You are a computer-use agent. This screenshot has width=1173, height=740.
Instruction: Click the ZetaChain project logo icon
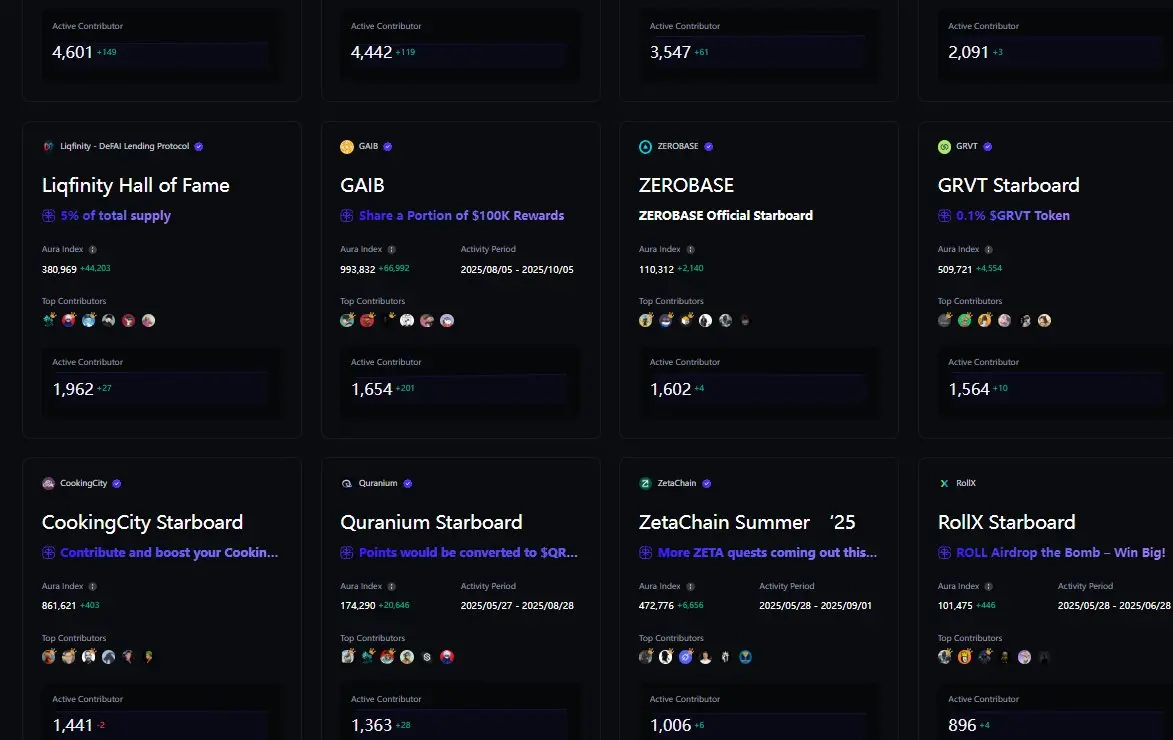point(646,483)
